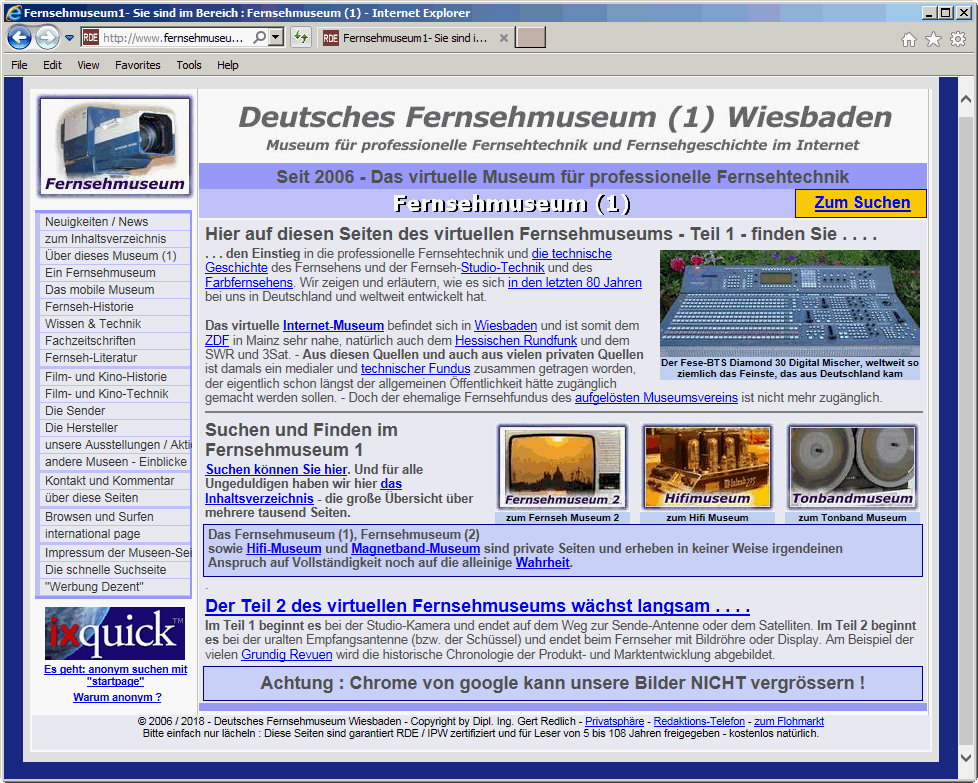Click the scrollbar up arrow
The width and height of the screenshot is (978, 783).
[966, 99]
